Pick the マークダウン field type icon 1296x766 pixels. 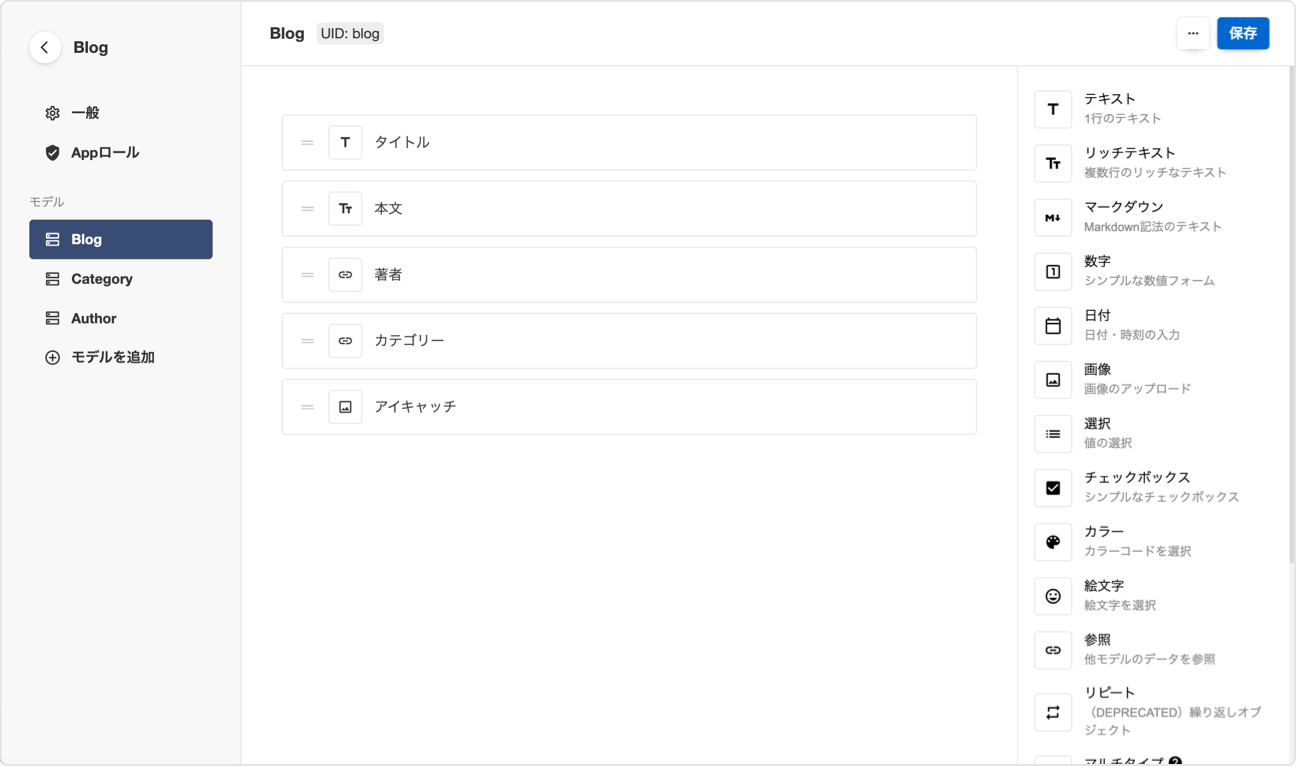point(1053,217)
